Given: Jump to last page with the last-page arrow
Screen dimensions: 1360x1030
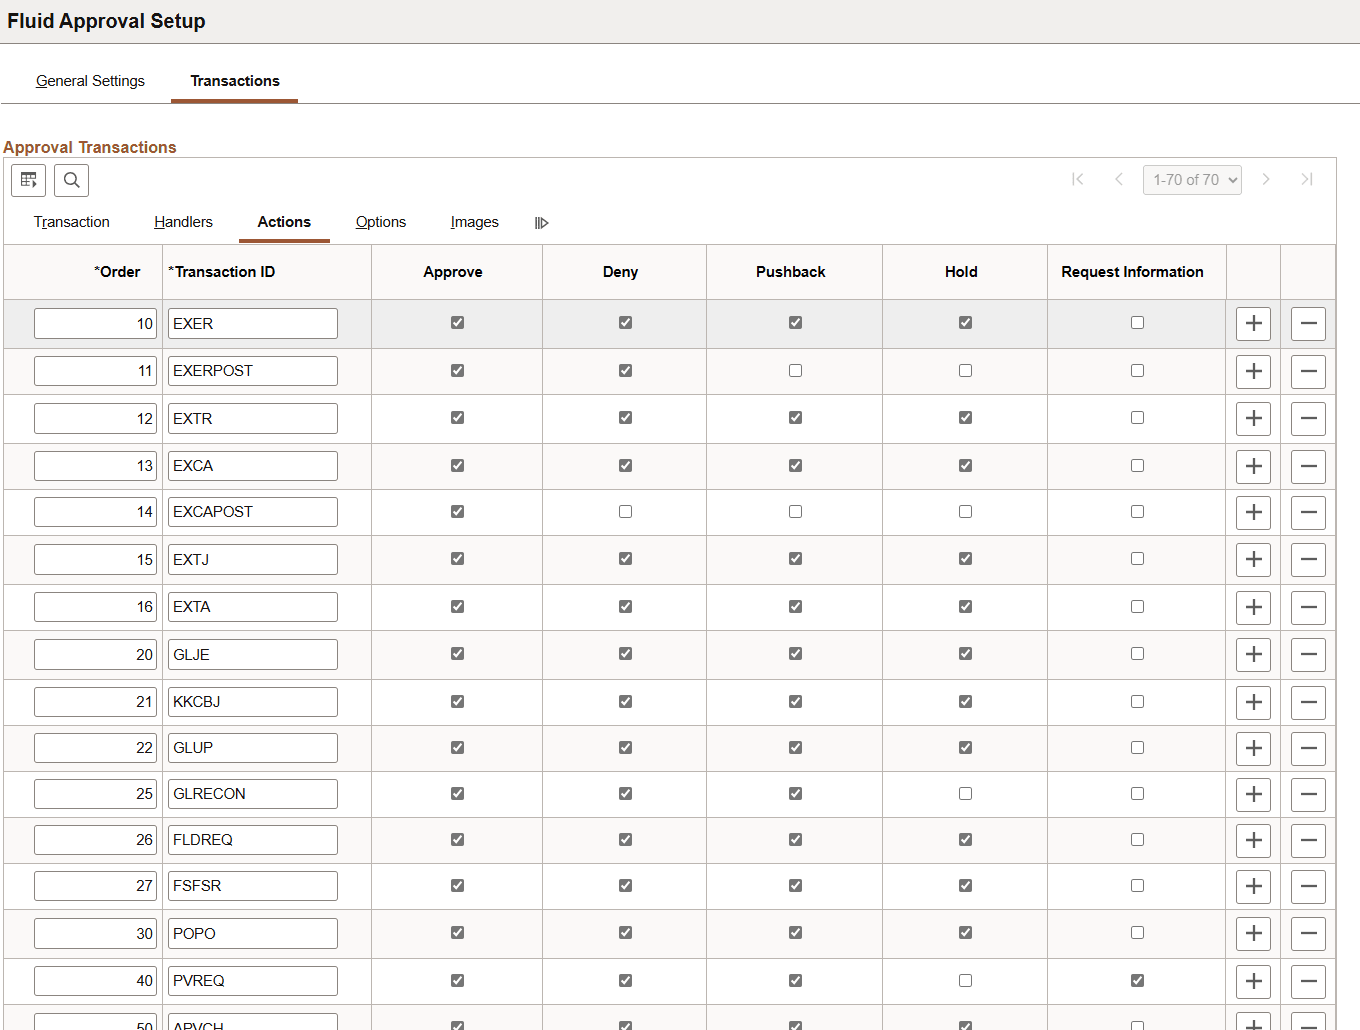Looking at the screenshot, I should [1307, 179].
